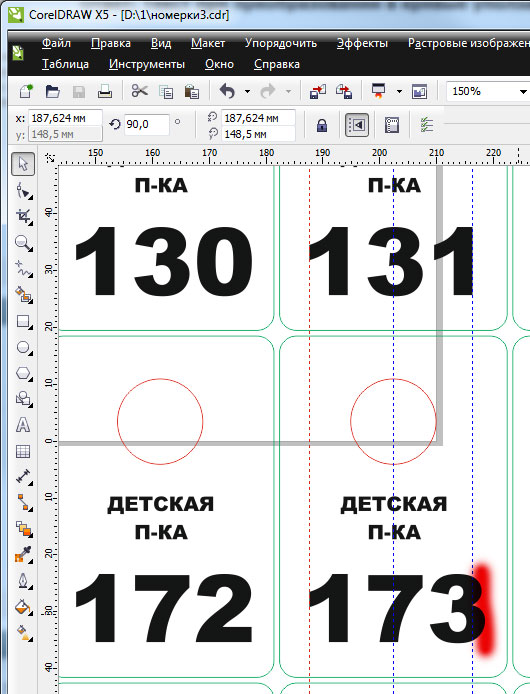Screen dimensions: 530x694
Task: Click the number 130 on canvas
Action: click(164, 261)
